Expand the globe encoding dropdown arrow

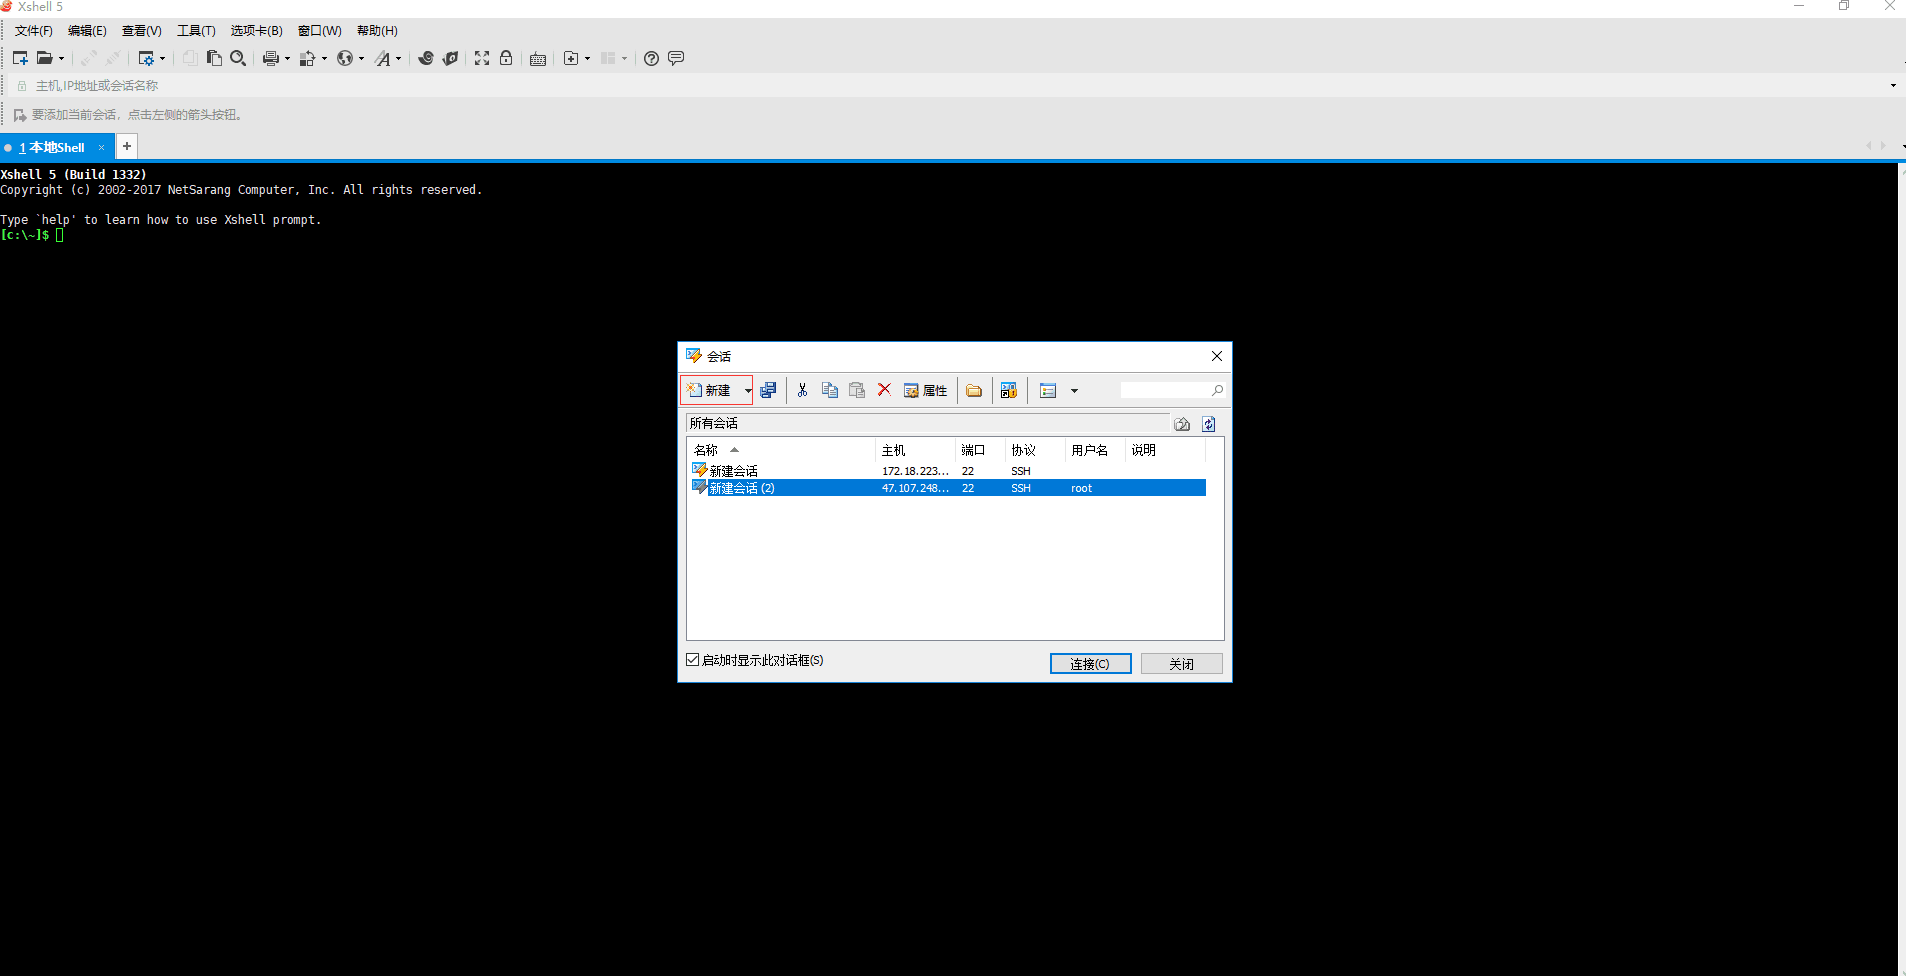tap(361, 59)
